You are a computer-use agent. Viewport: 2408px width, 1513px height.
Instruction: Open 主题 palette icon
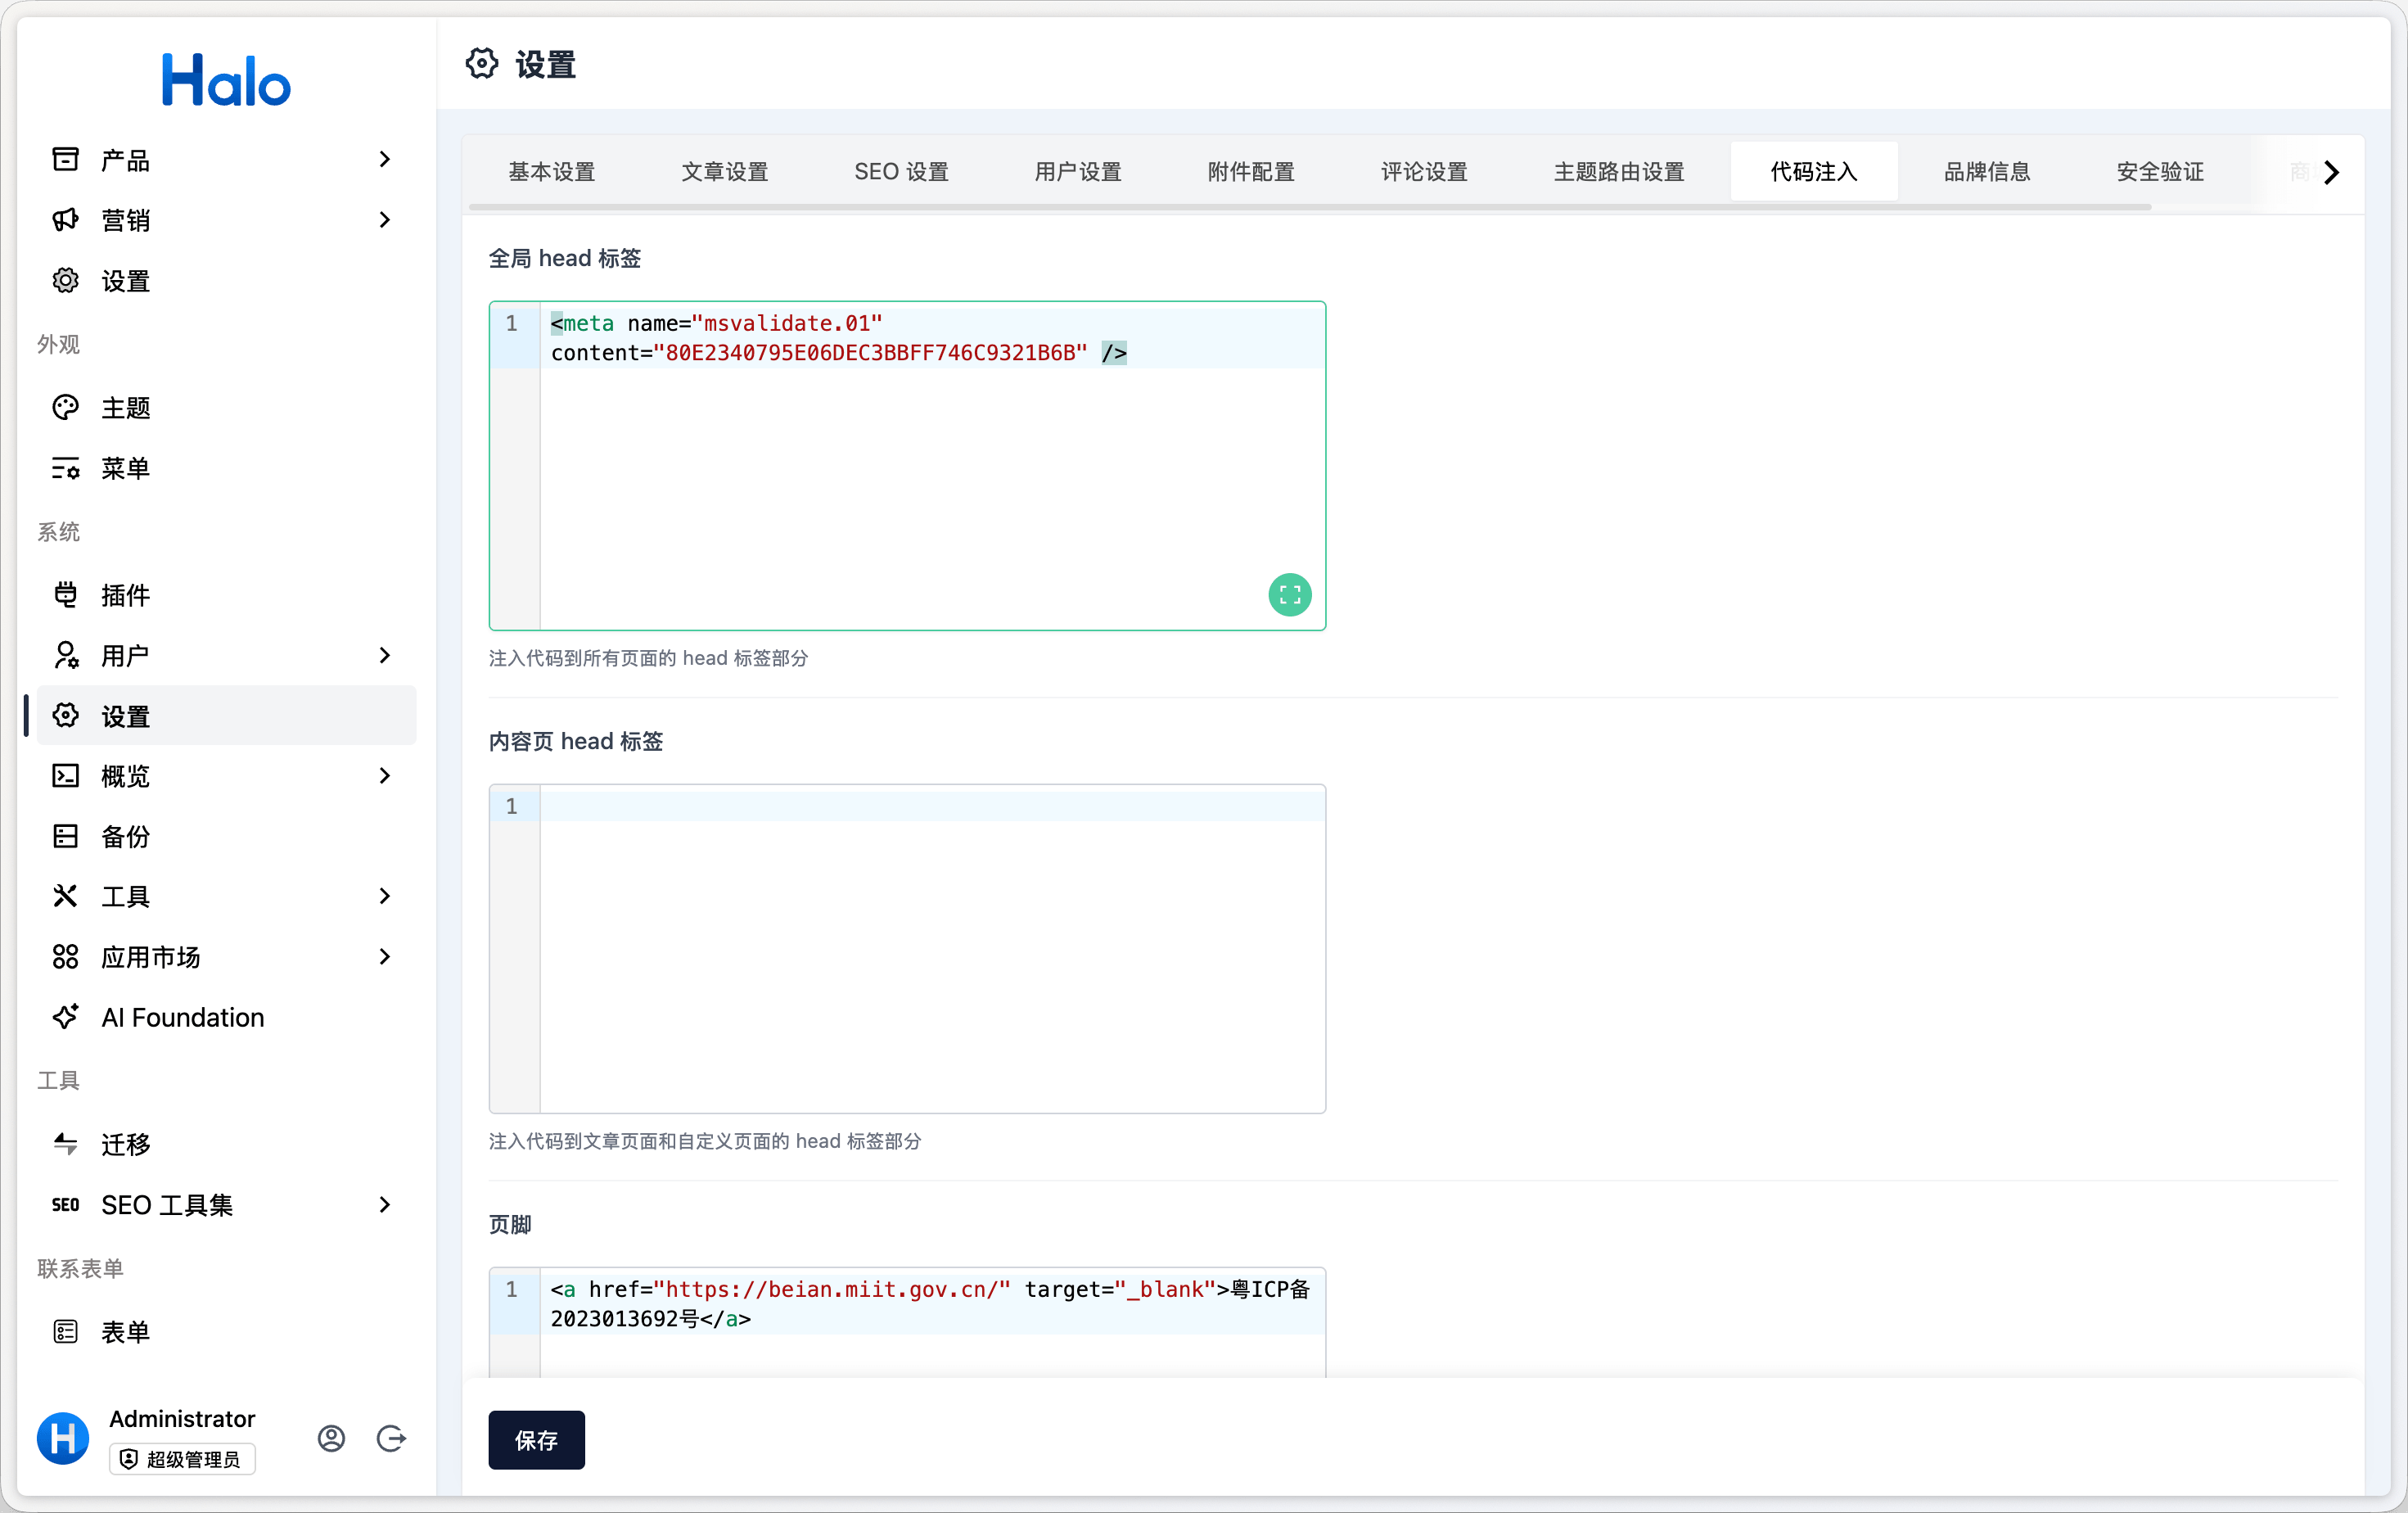[x=65, y=407]
